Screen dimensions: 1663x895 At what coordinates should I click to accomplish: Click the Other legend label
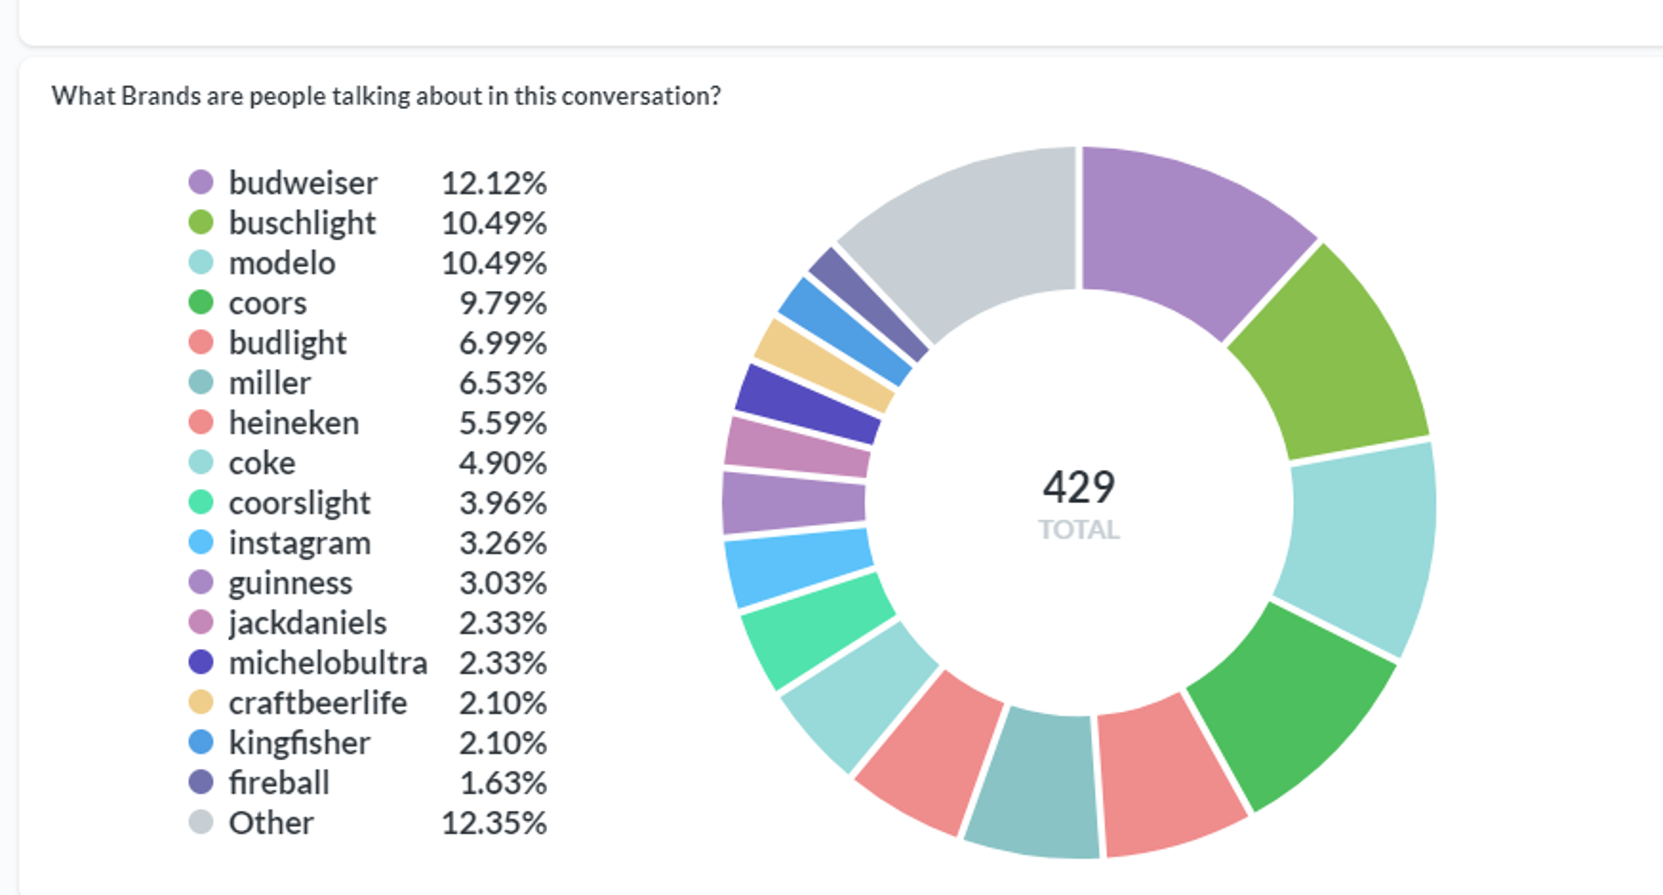[270, 823]
